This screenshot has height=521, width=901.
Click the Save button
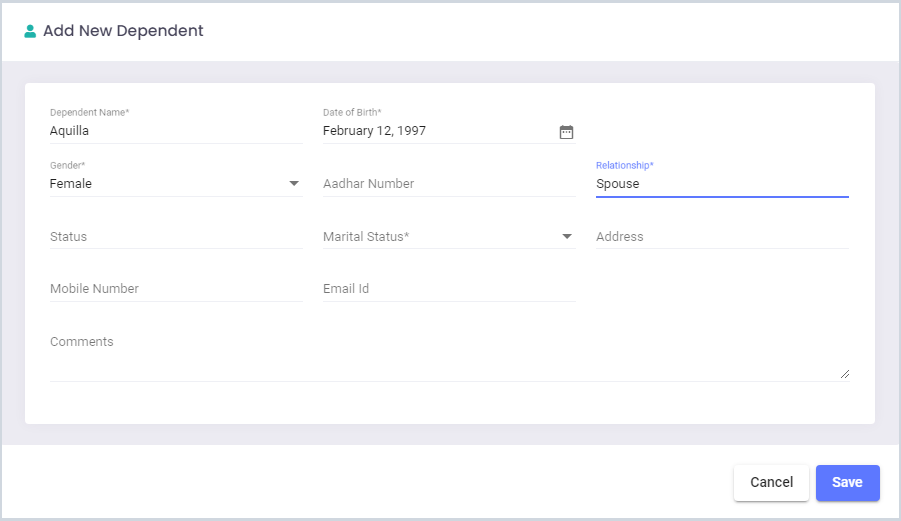[x=848, y=483]
